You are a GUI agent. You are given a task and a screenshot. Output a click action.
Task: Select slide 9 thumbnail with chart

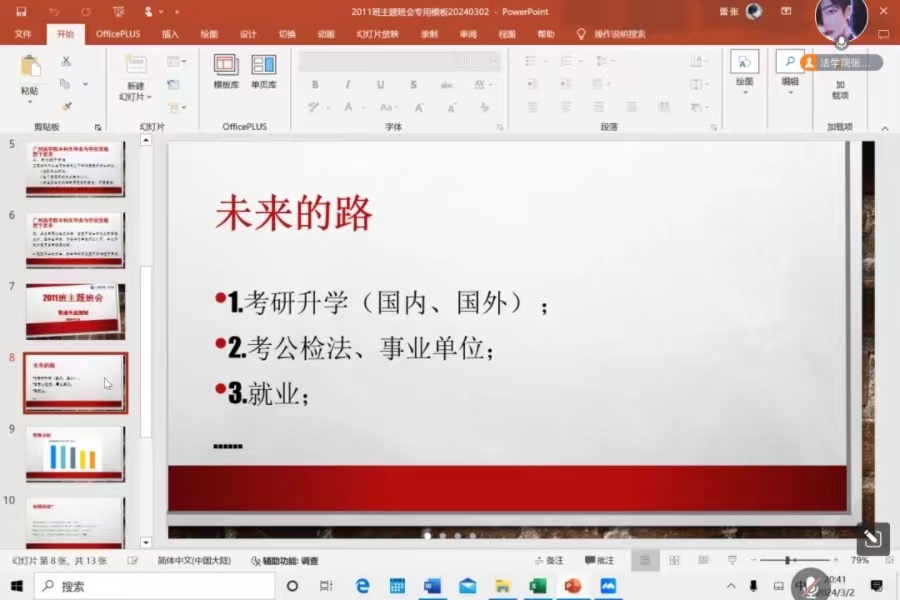(x=75, y=454)
